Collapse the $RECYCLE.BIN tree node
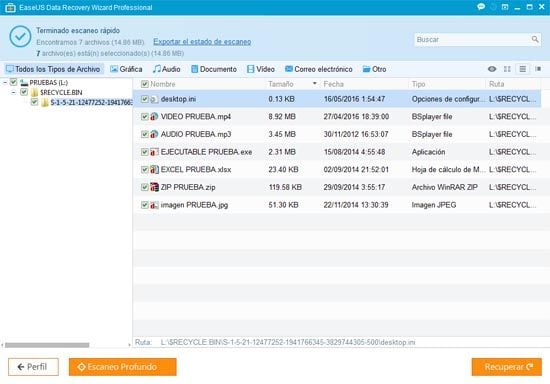550x384 pixels. tap(13, 93)
